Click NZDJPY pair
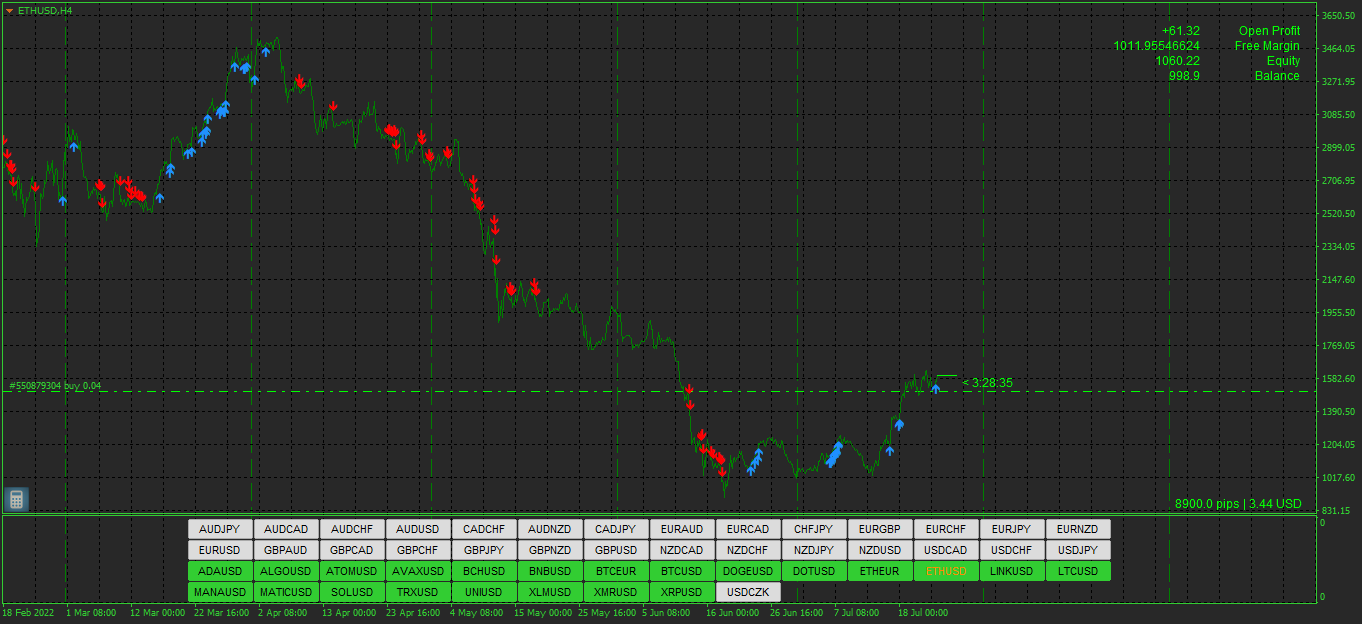1362x624 pixels. (813, 550)
